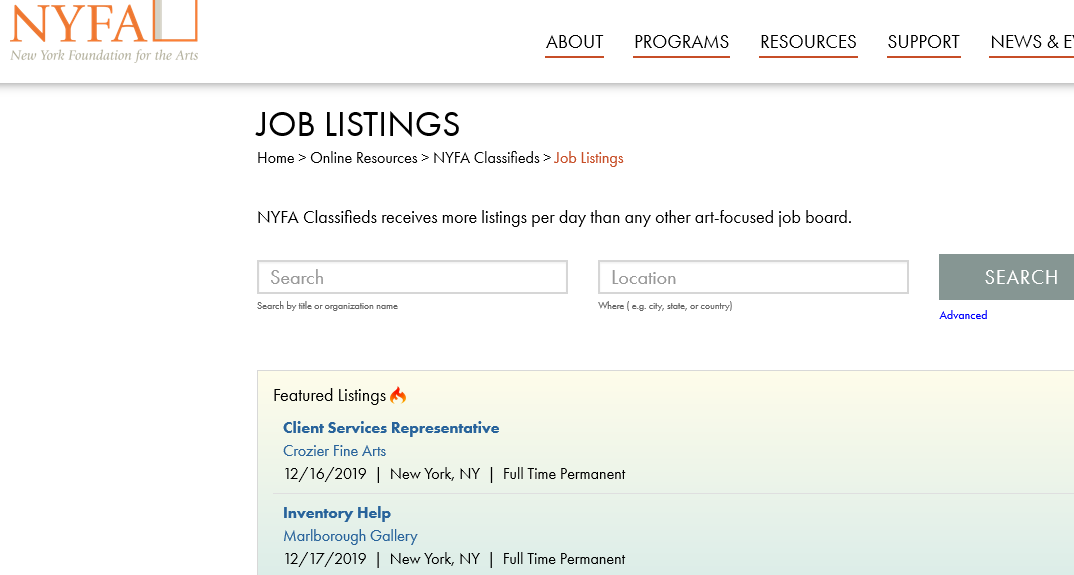The width and height of the screenshot is (1074, 575).
Task: Click the flame icon beside Featured Listings
Action: (x=398, y=395)
